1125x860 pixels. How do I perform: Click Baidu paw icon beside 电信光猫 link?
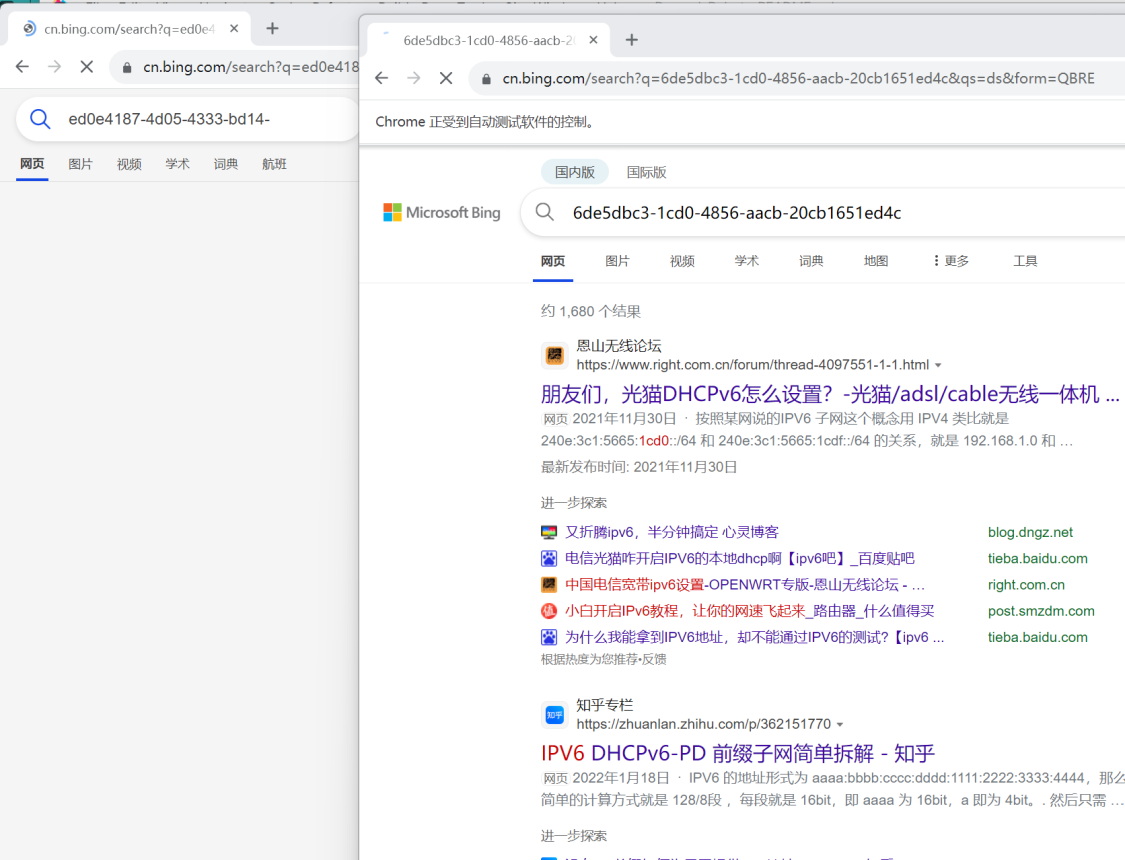click(x=549, y=559)
